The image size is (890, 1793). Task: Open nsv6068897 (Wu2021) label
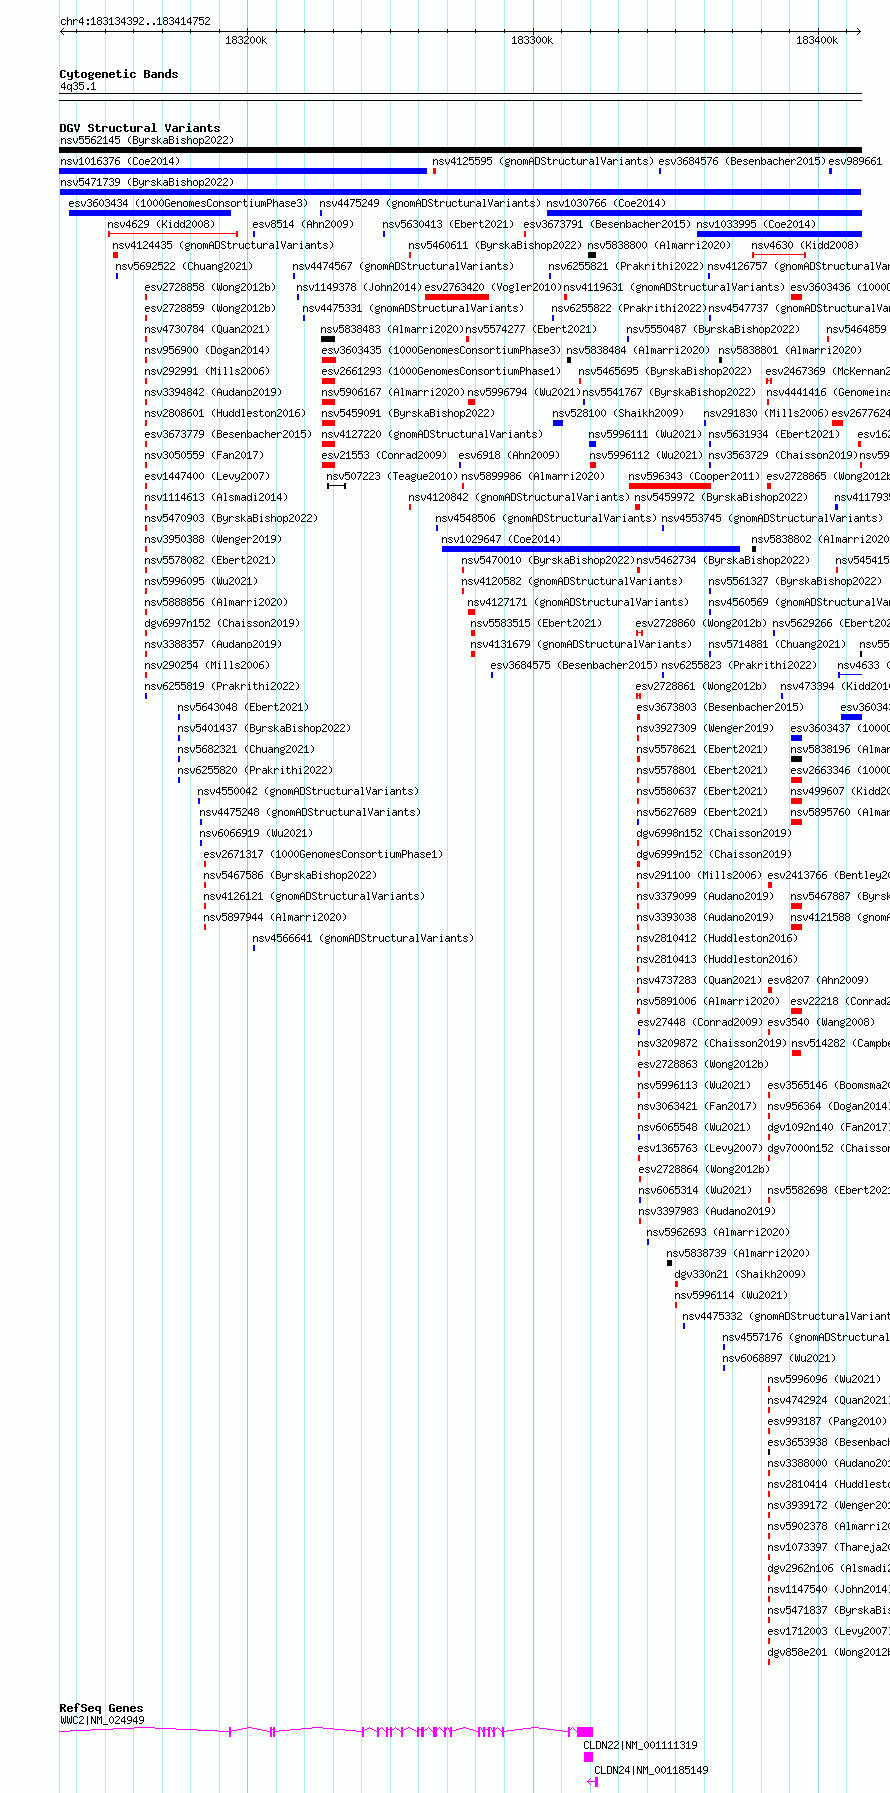click(x=778, y=1358)
